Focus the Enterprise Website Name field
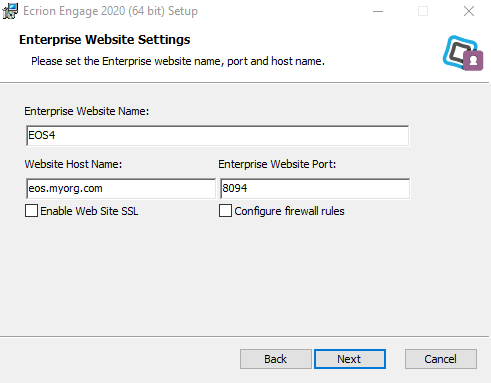This screenshot has height=383, width=491. 217,136
